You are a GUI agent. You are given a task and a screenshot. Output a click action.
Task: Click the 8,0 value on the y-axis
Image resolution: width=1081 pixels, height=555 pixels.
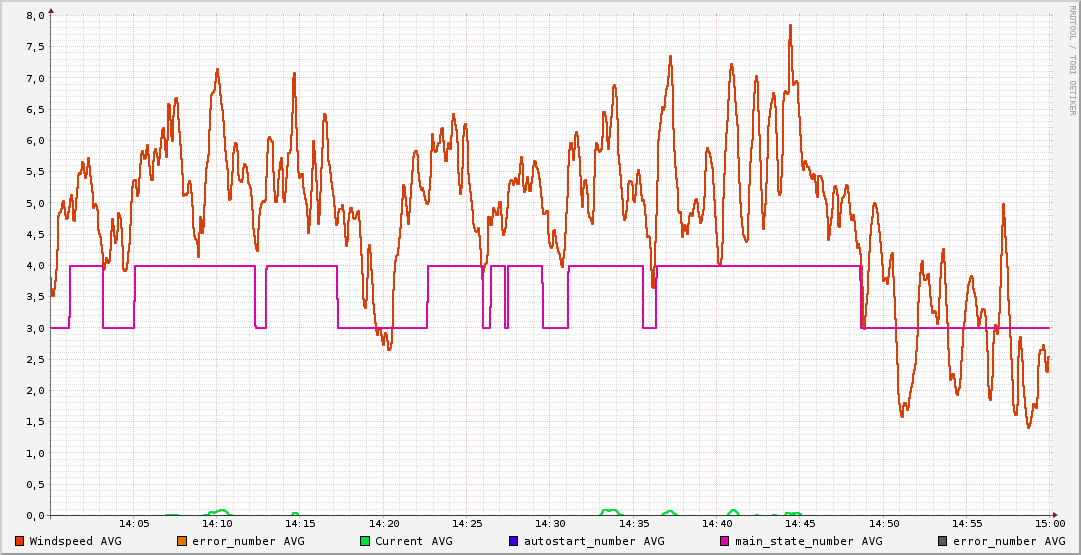coord(34,16)
